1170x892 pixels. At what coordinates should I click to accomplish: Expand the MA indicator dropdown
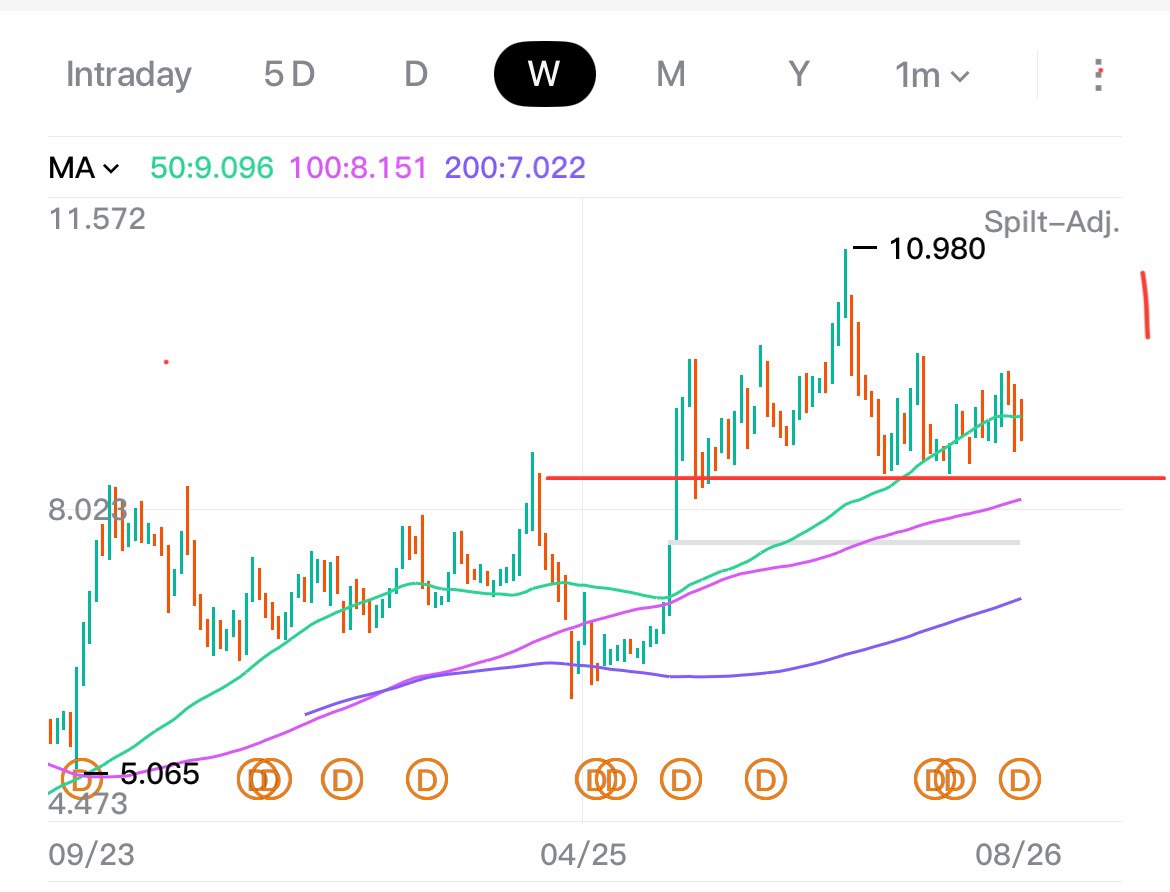pos(84,168)
